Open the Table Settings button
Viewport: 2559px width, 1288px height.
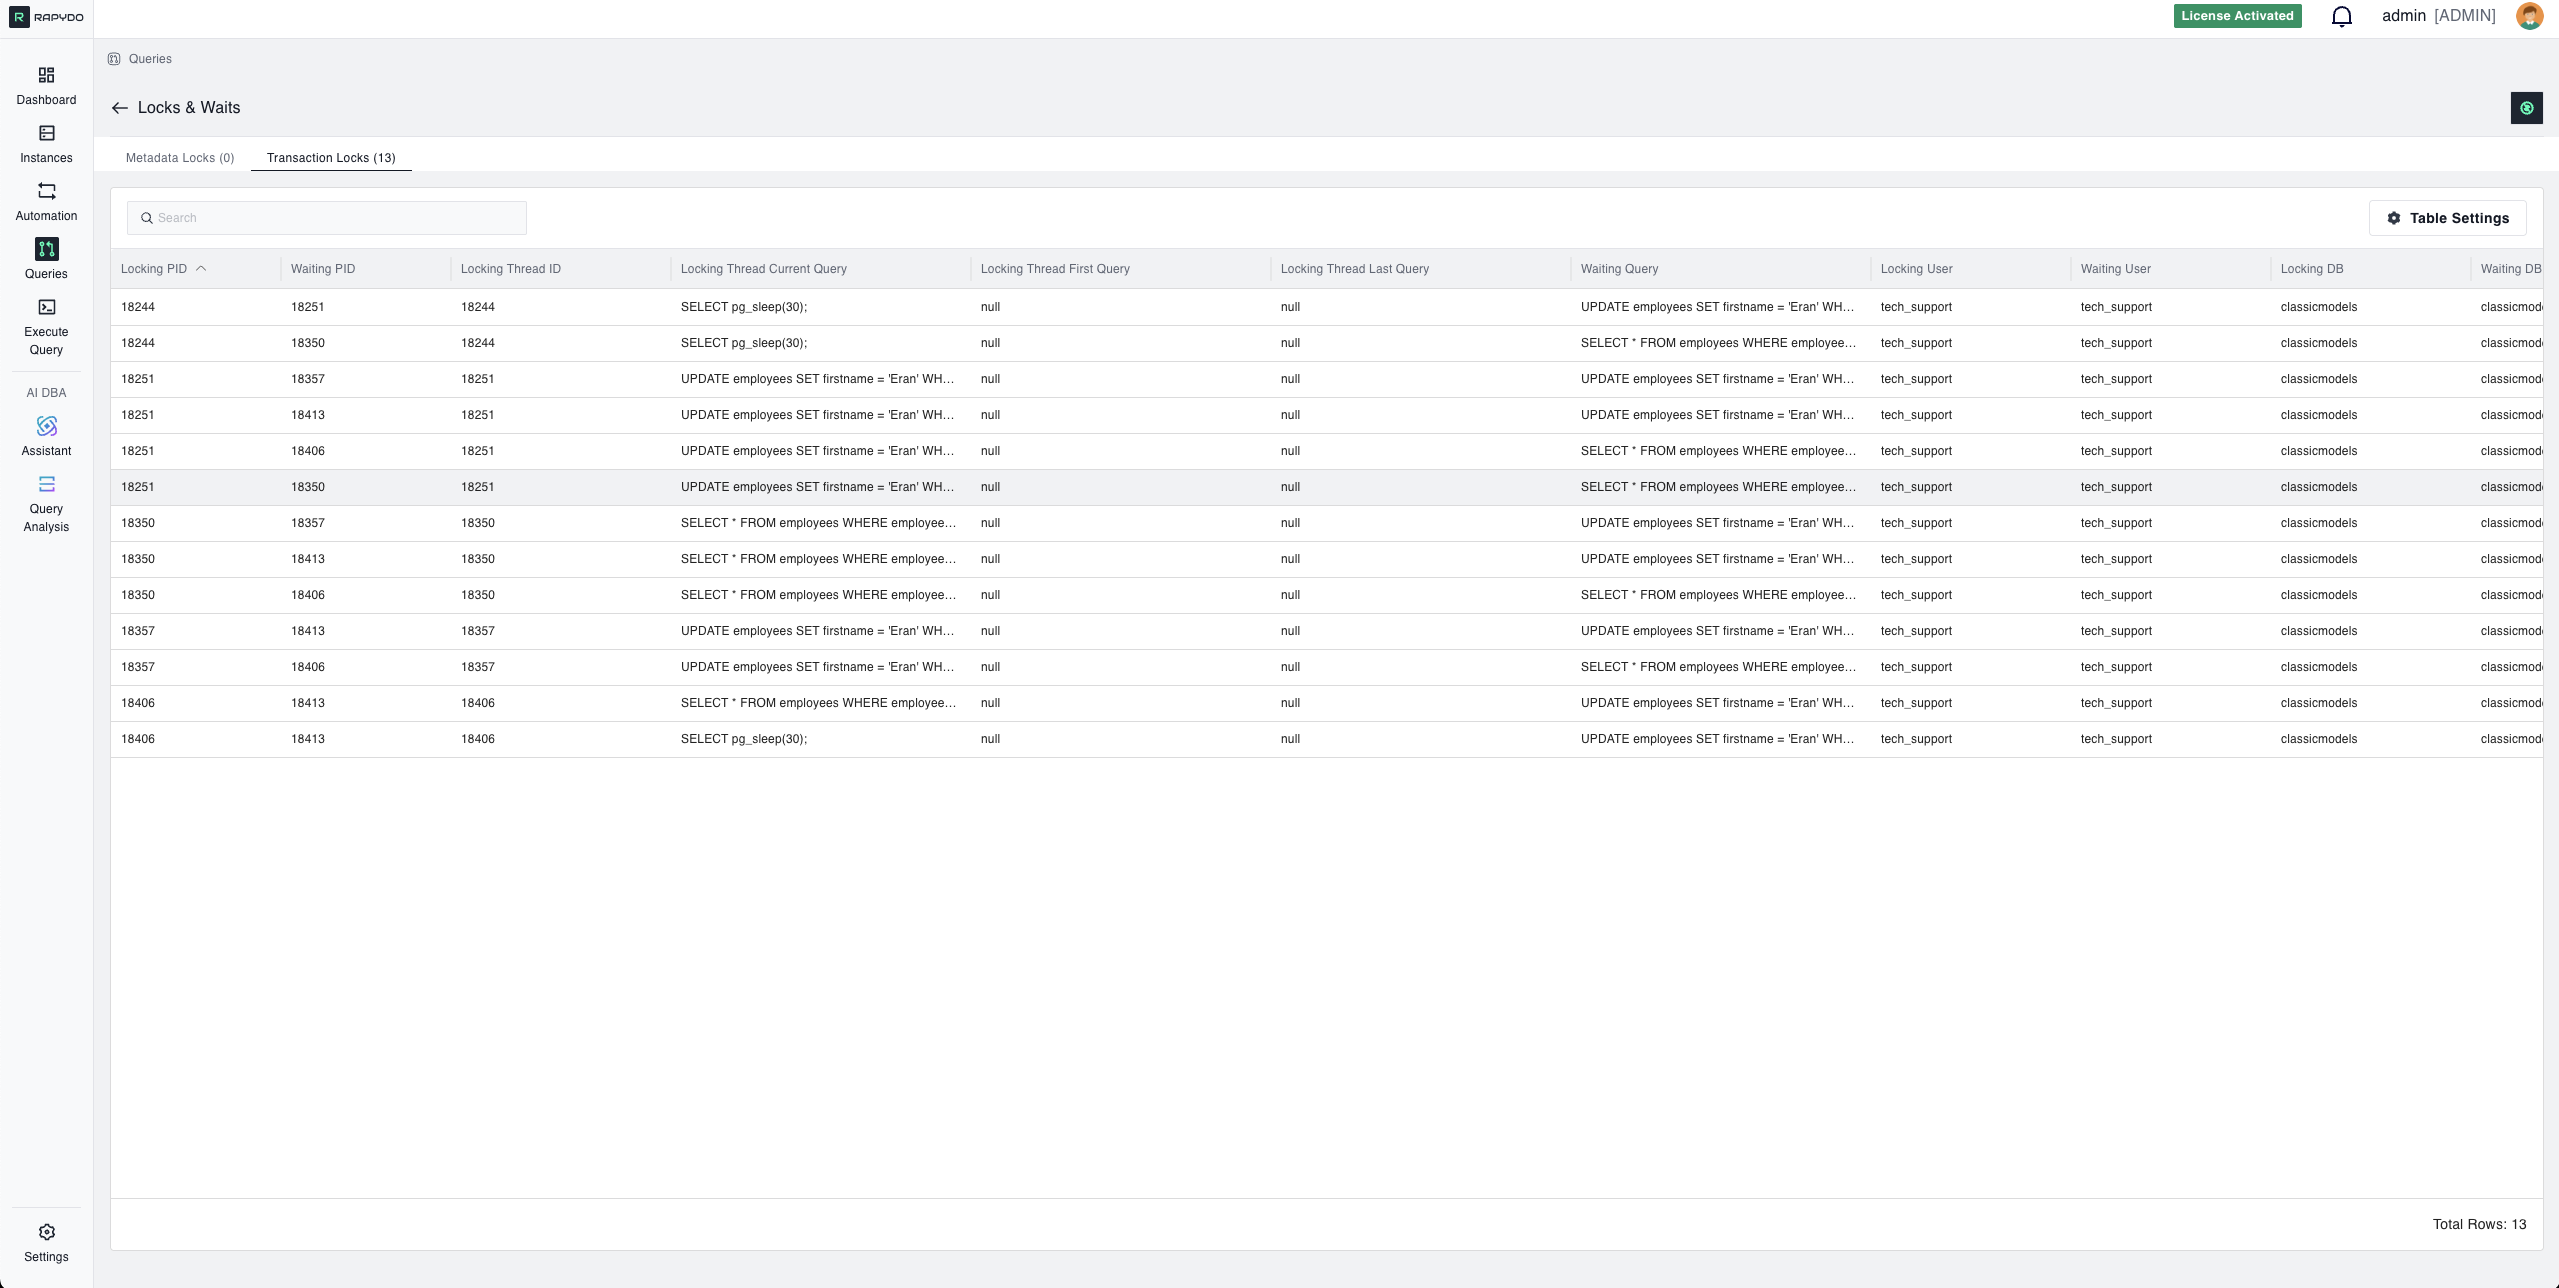click(2446, 218)
